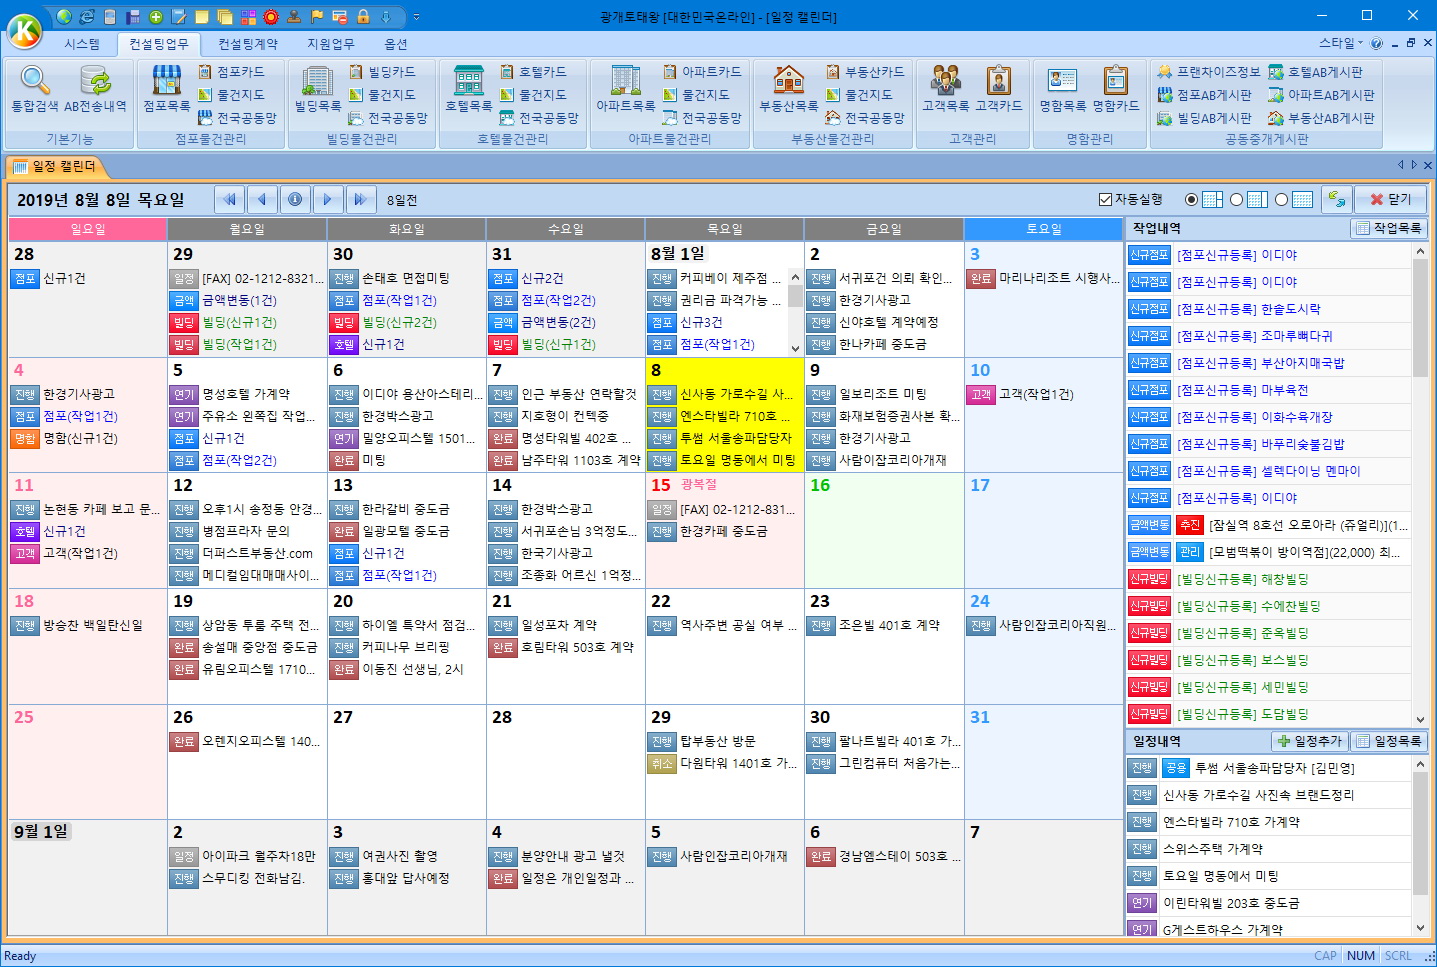Image resolution: width=1437 pixels, height=967 pixels.
Task: Open 고객목록 customer list
Action: 945,88
